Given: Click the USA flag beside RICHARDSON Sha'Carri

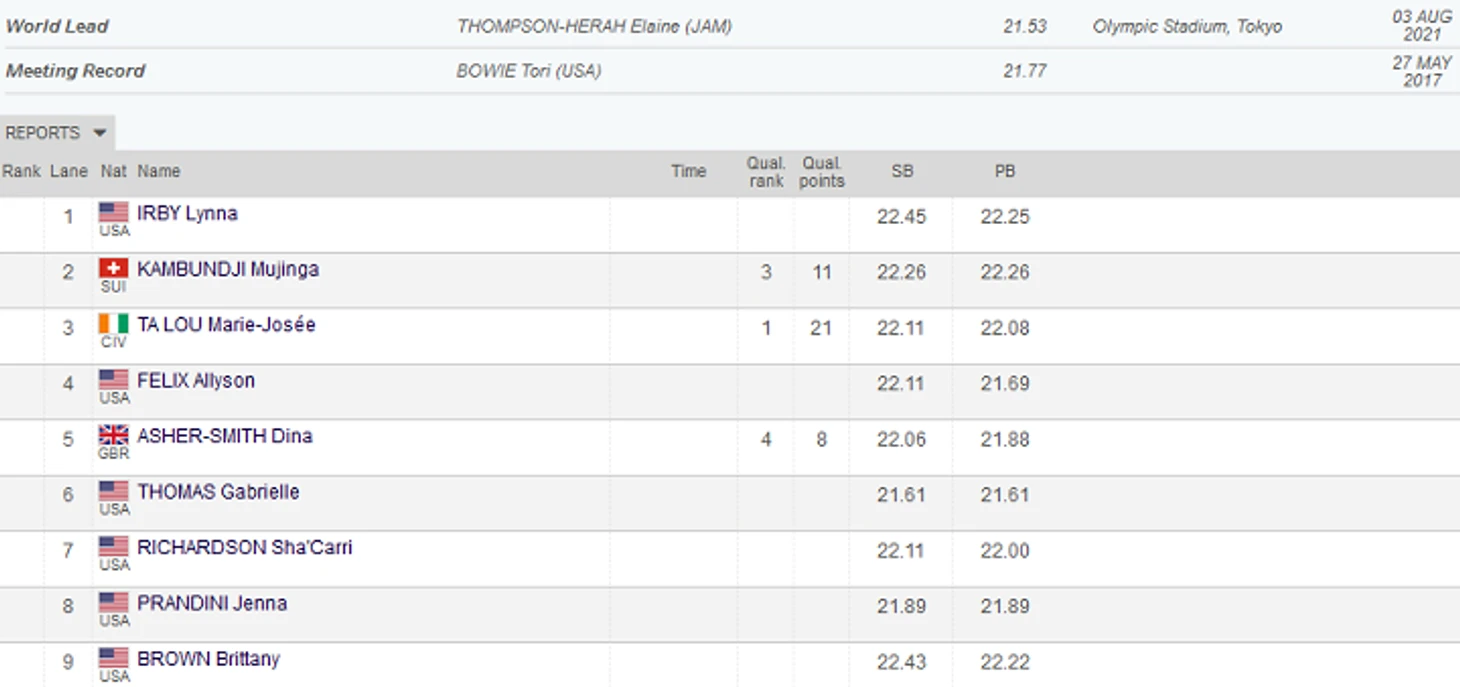Looking at the screenshot, I should (114, 547).
